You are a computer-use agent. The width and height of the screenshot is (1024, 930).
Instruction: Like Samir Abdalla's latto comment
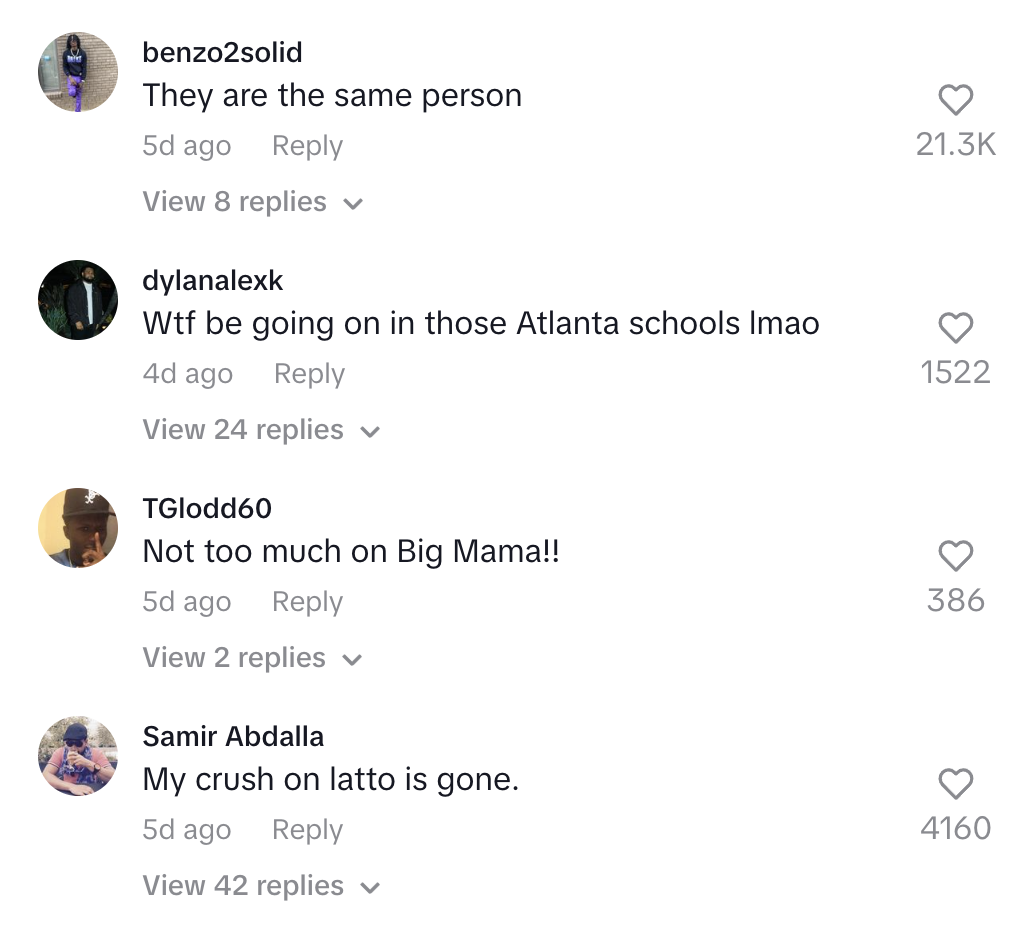pos(955,784)
